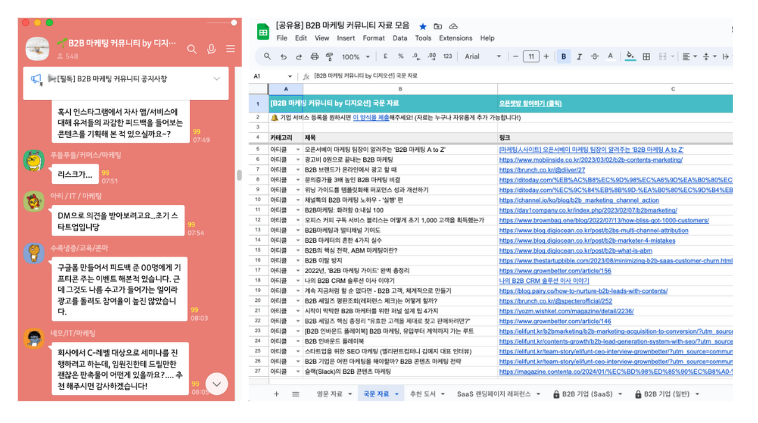Click the toolbar search magnifier icon

click(x=267, y=57)
